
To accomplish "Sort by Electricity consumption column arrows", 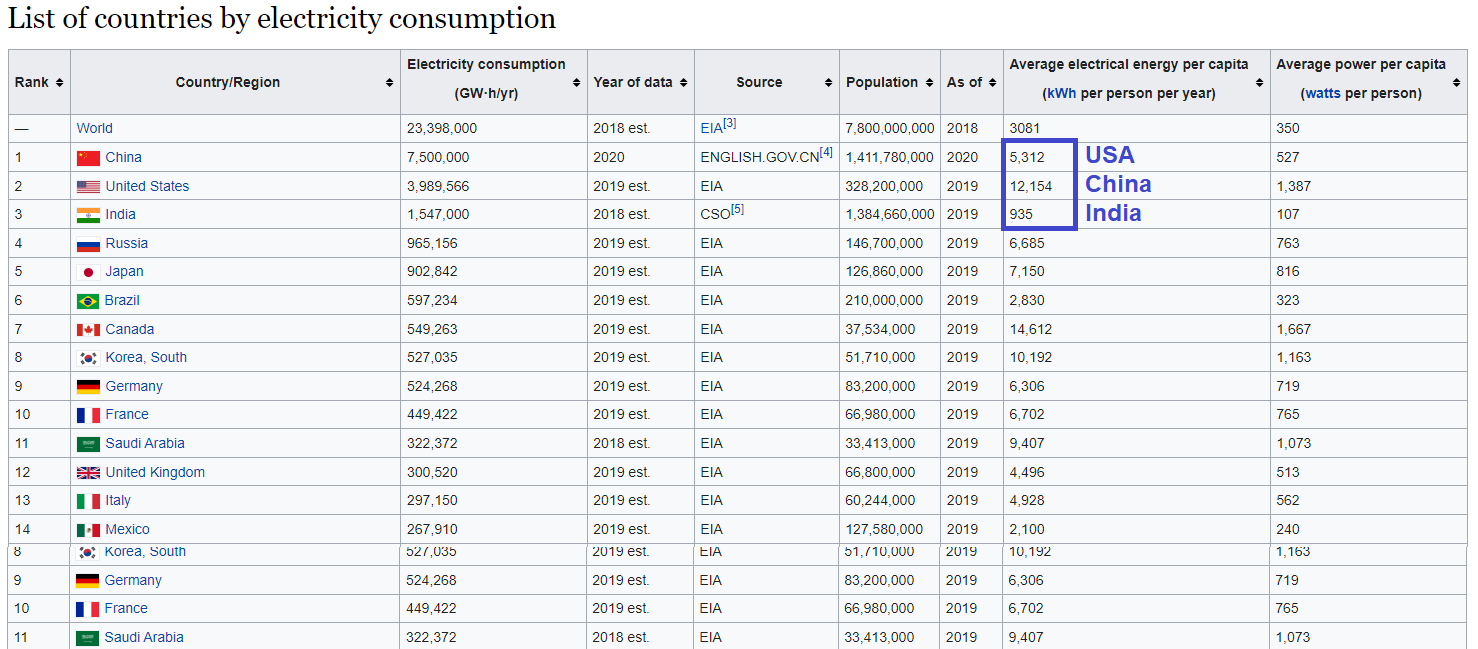I will [x=576, y=83].
